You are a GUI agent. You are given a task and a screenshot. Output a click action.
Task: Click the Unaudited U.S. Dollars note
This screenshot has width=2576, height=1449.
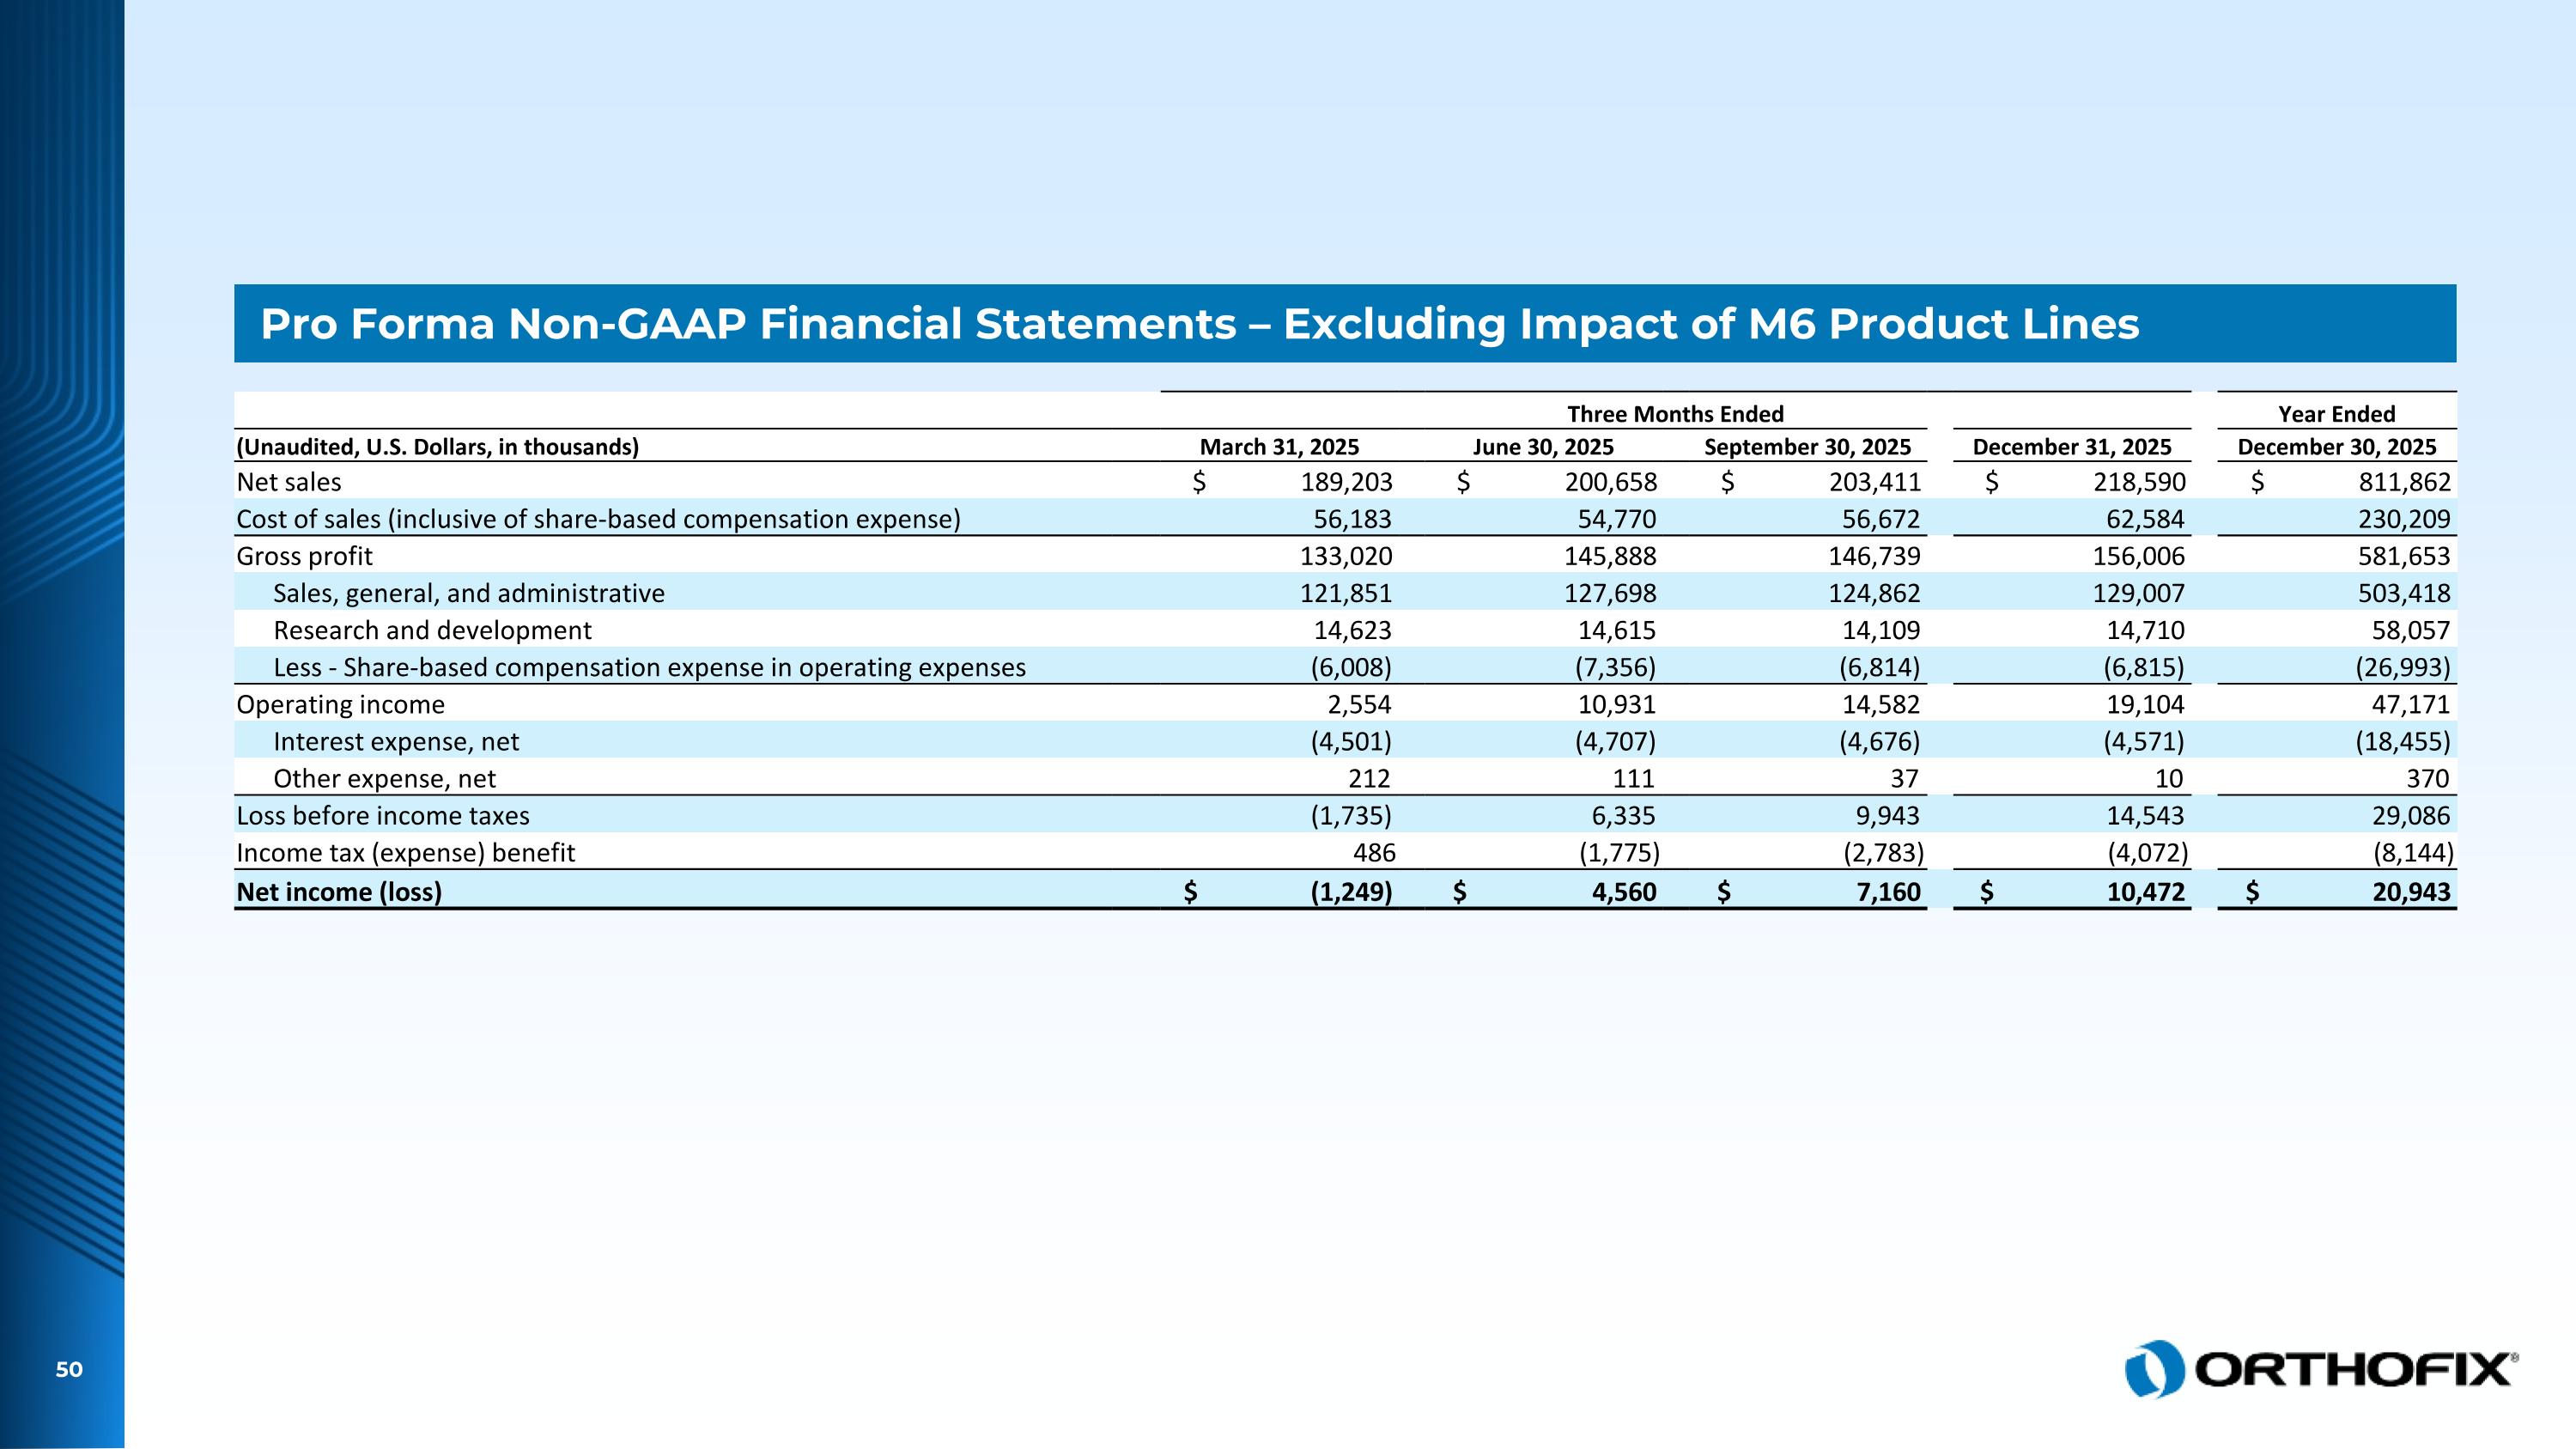click(x=437, y=447)
